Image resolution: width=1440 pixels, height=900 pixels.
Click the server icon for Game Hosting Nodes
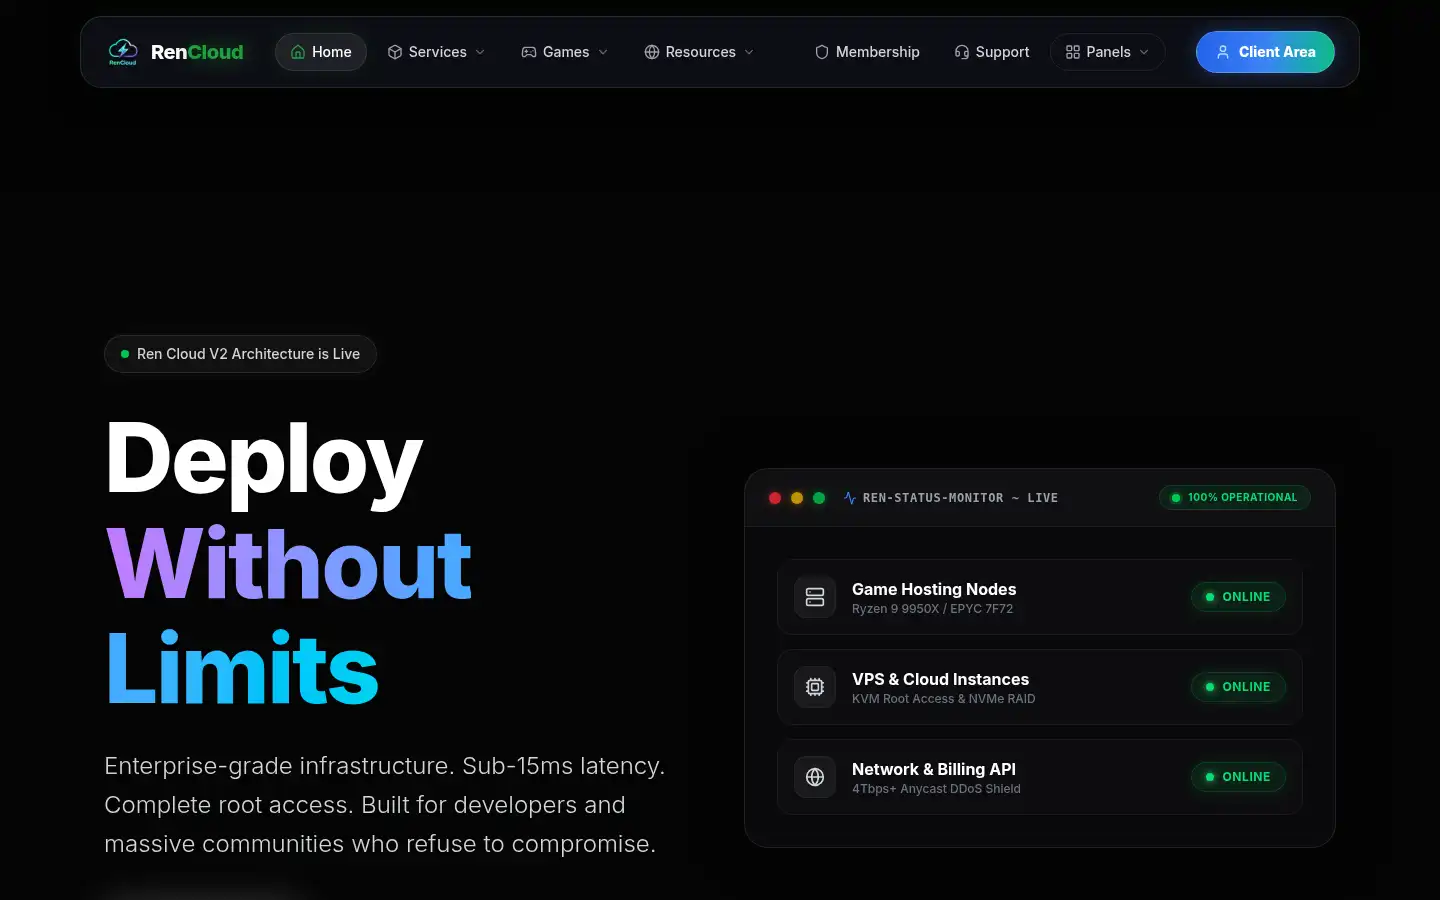(815, 597)
